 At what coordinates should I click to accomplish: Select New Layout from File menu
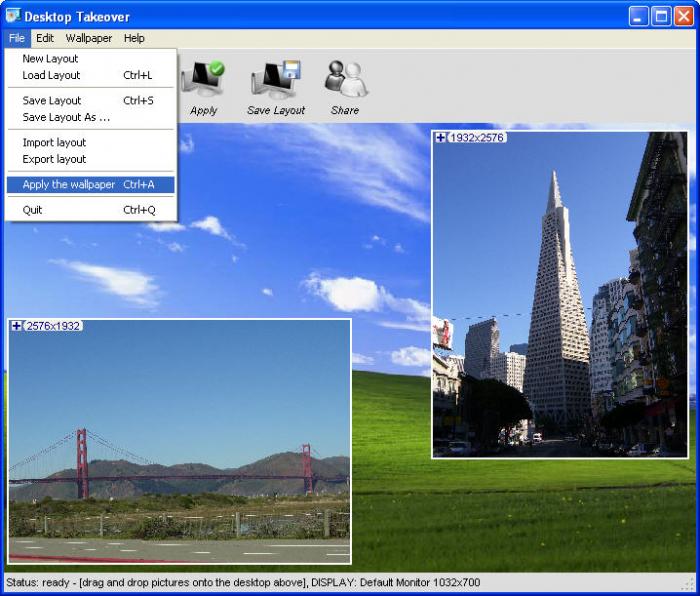point(50,59)
